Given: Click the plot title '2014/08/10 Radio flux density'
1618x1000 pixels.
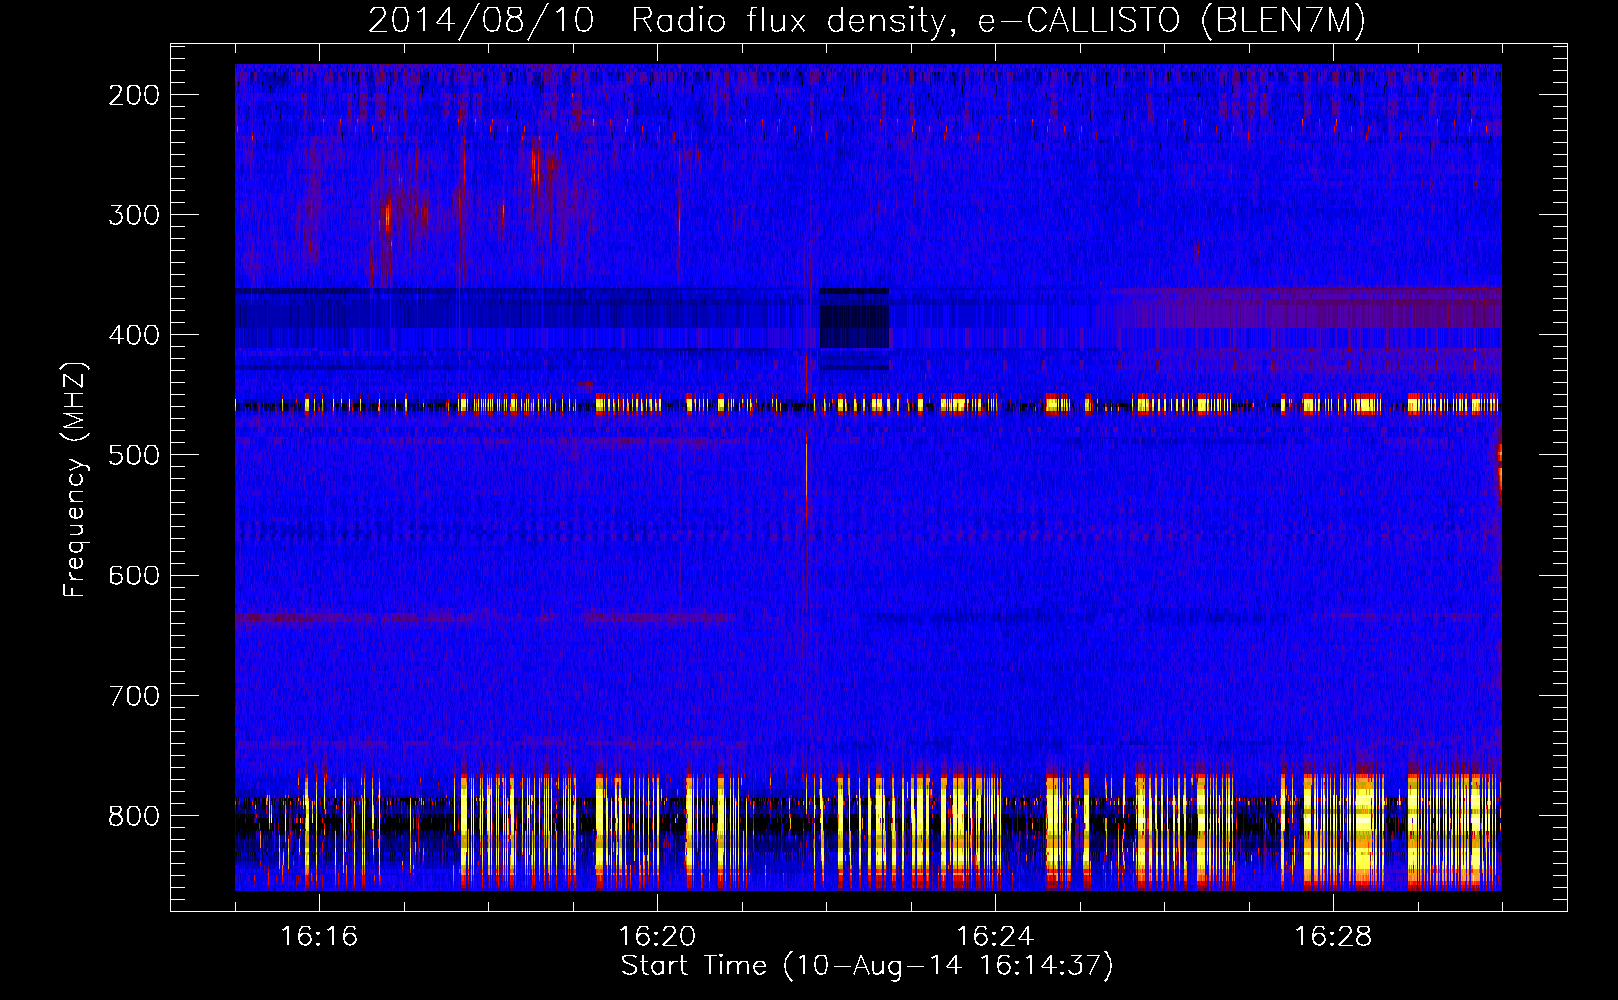Looking at the screenshot, I should (x=867, y=20).
